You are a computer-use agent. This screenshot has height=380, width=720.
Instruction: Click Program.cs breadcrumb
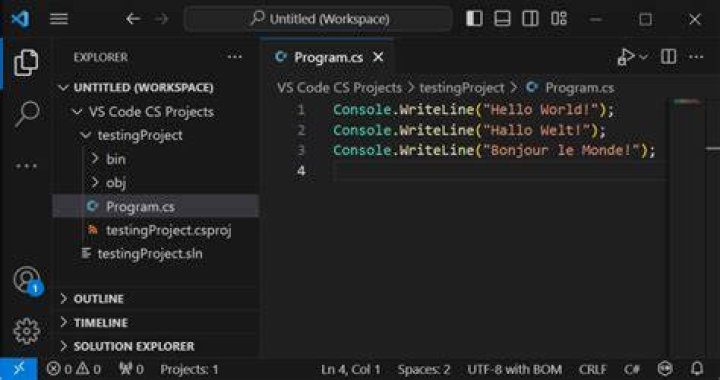(579, 88)
